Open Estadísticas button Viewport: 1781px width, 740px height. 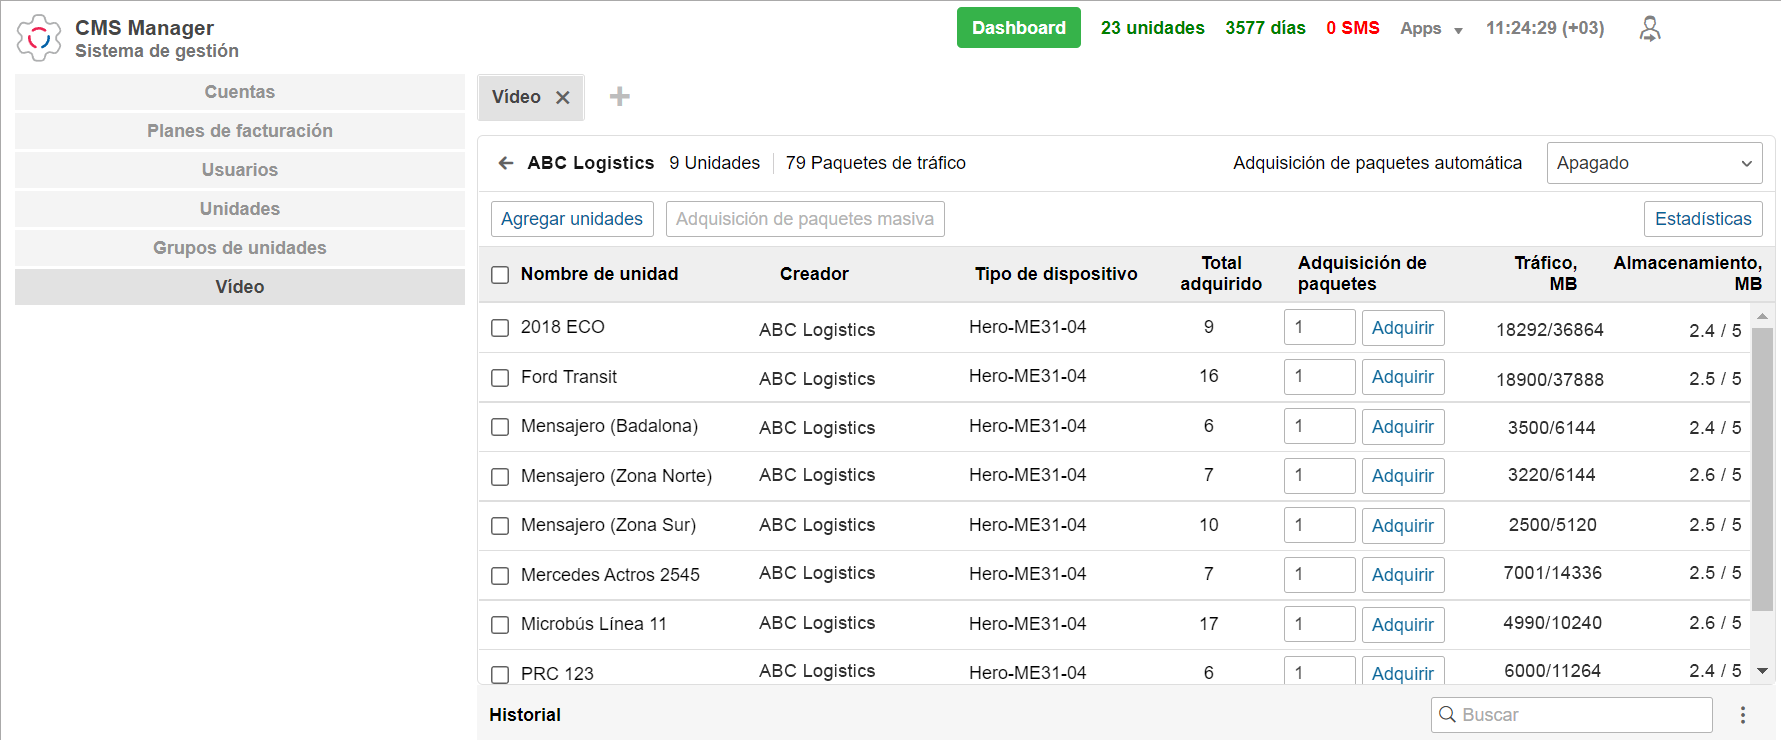tap(1702, 219)
